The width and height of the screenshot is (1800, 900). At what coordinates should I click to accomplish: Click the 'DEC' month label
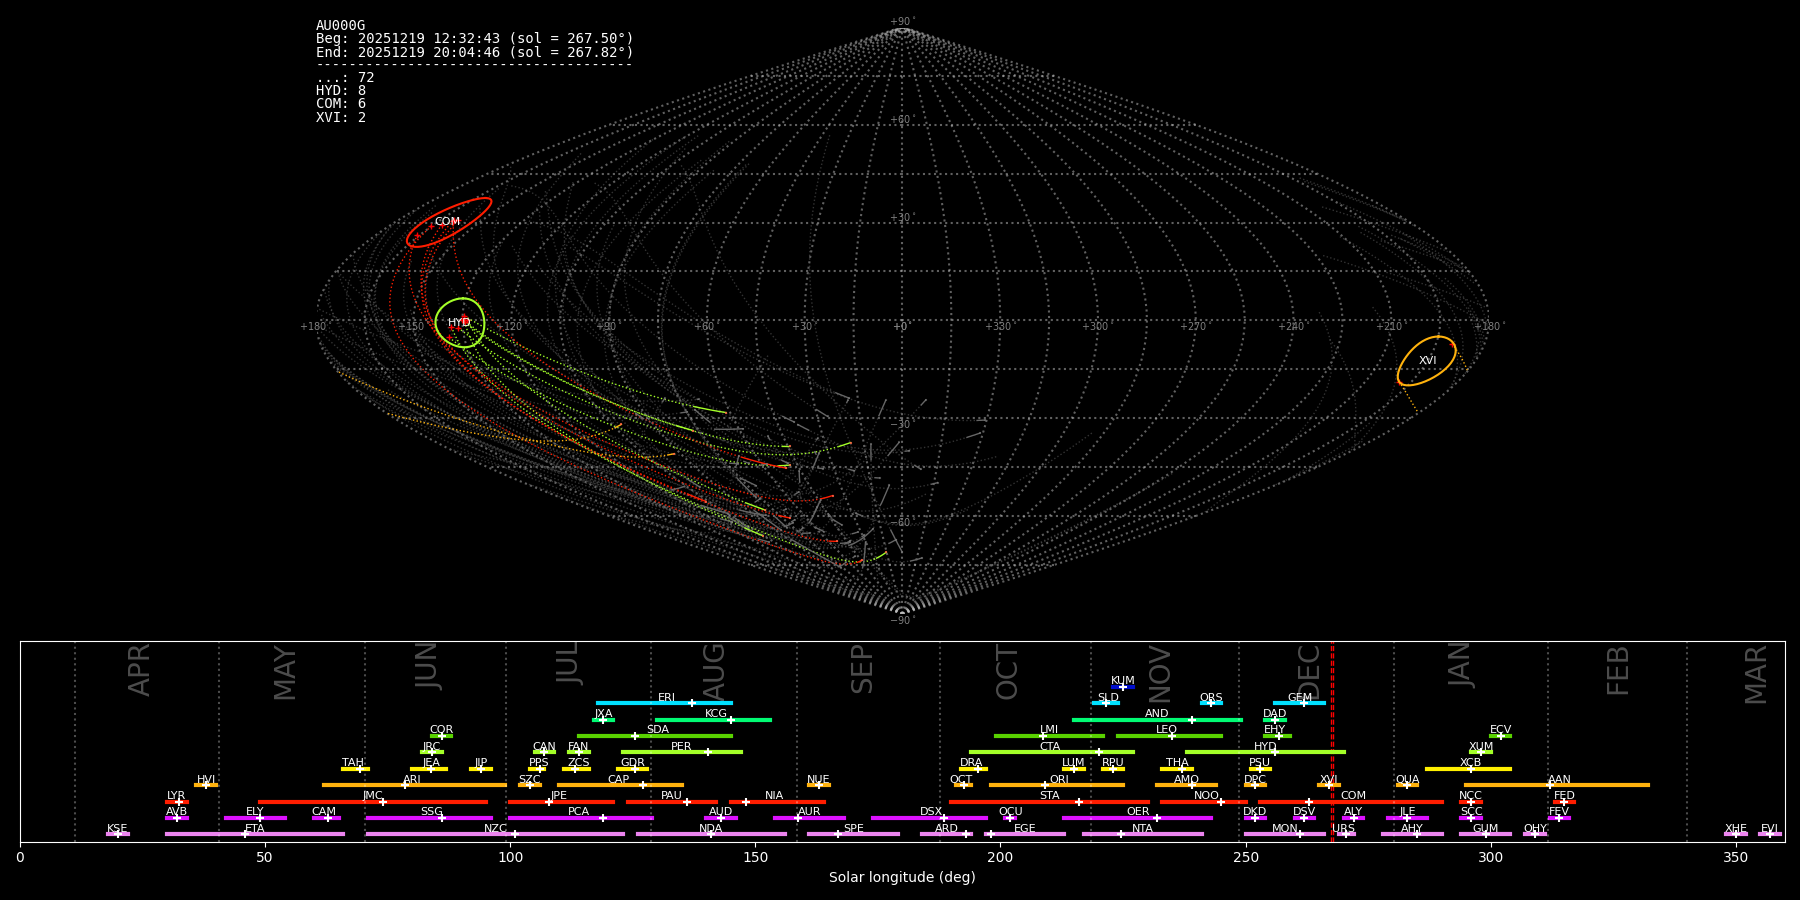point(1309,672)
